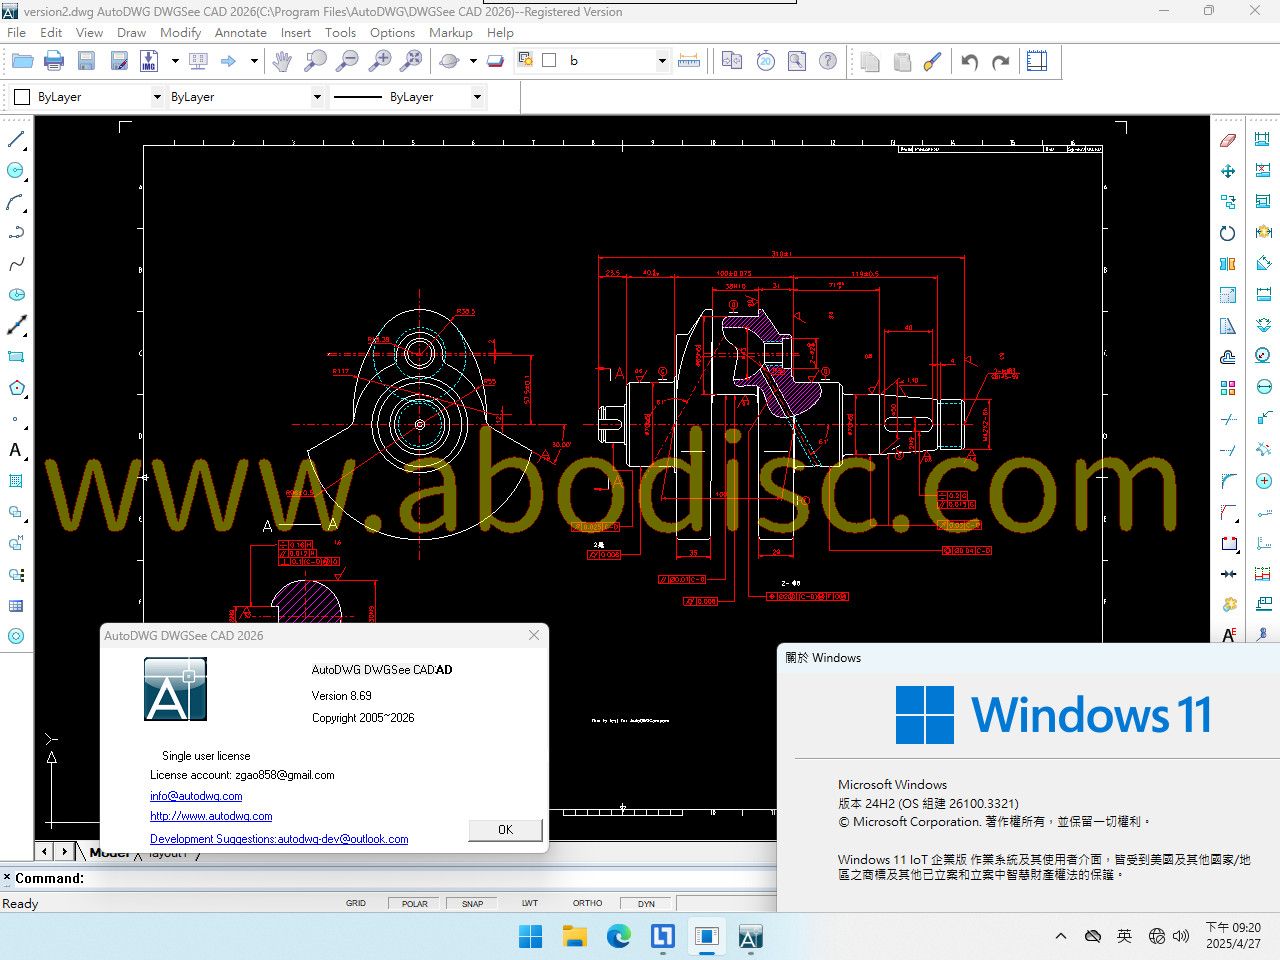The image size is (1280, 960).
Task: Open the Annotate menu
Action: click(241, 32)
